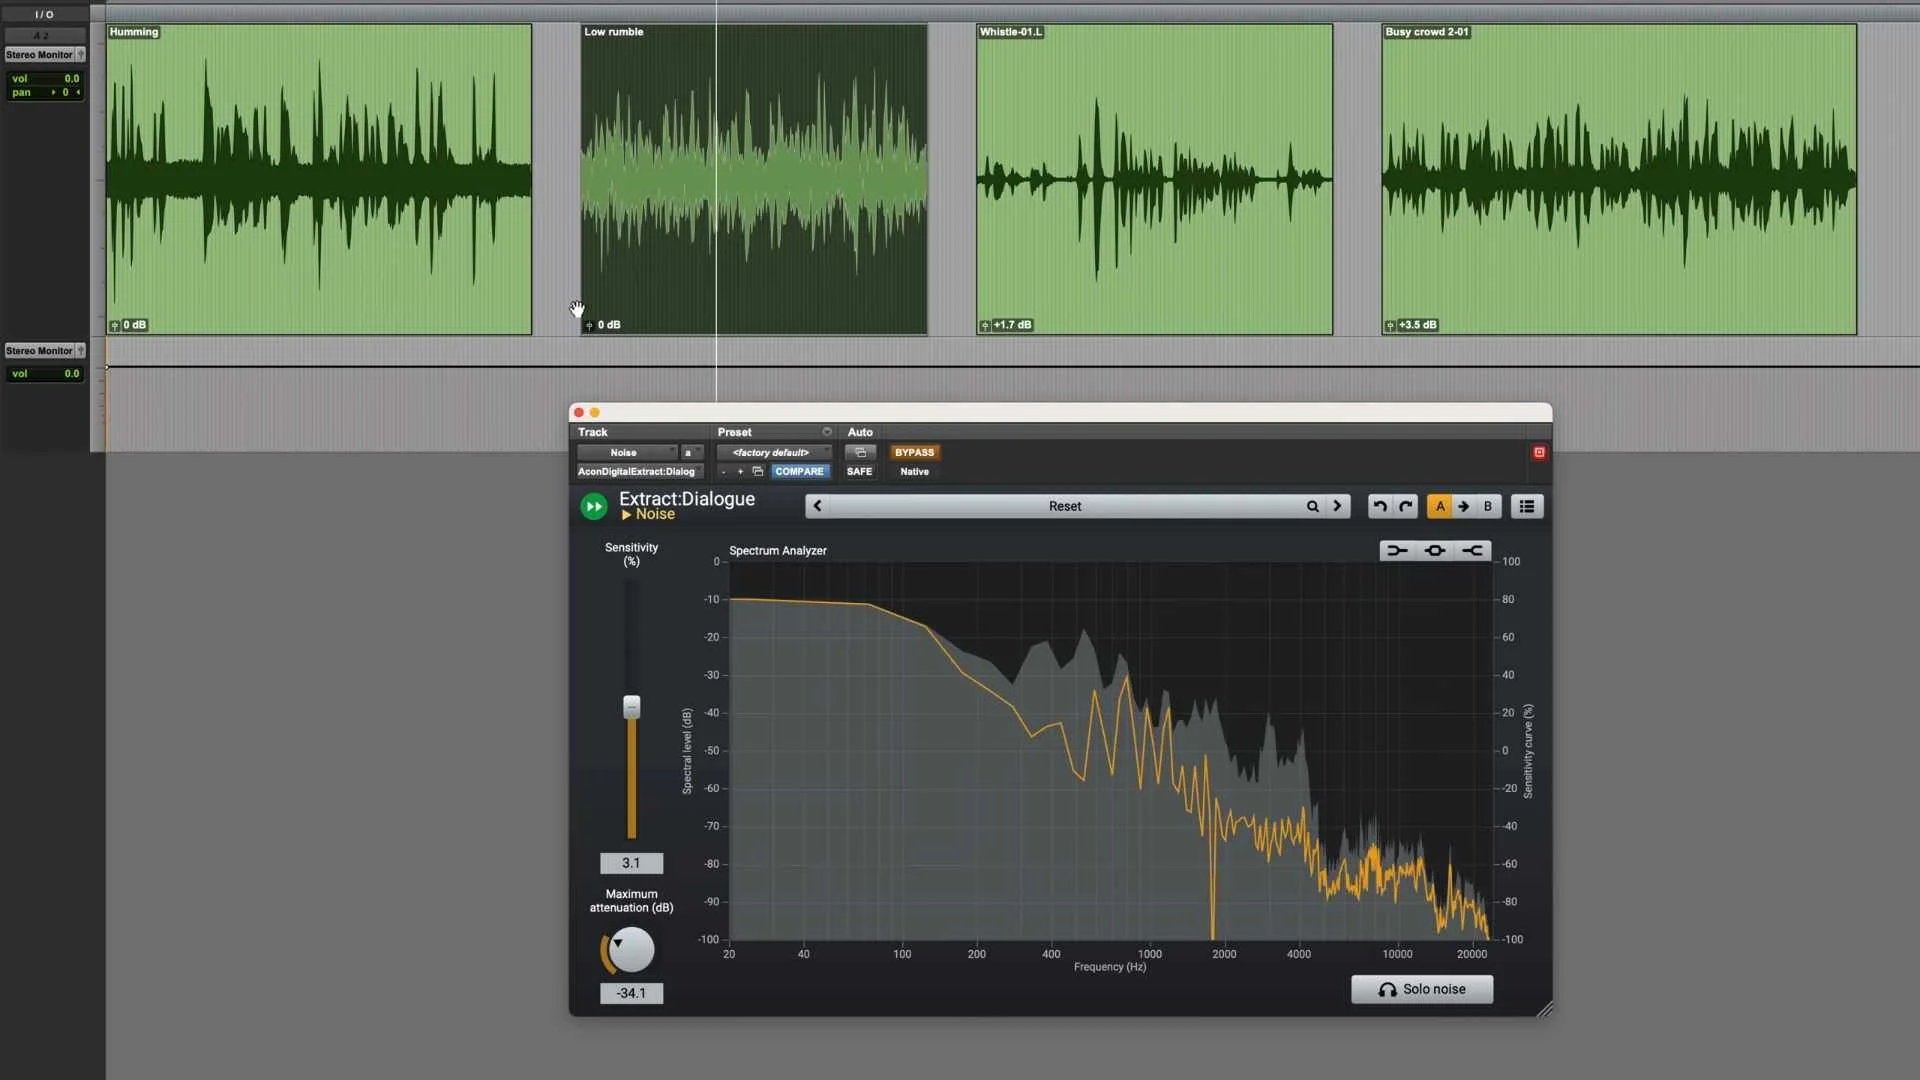Click the redo arrow in the plugin
The height and width of the screenshot is (1080, 1920).
point(1405,507)
